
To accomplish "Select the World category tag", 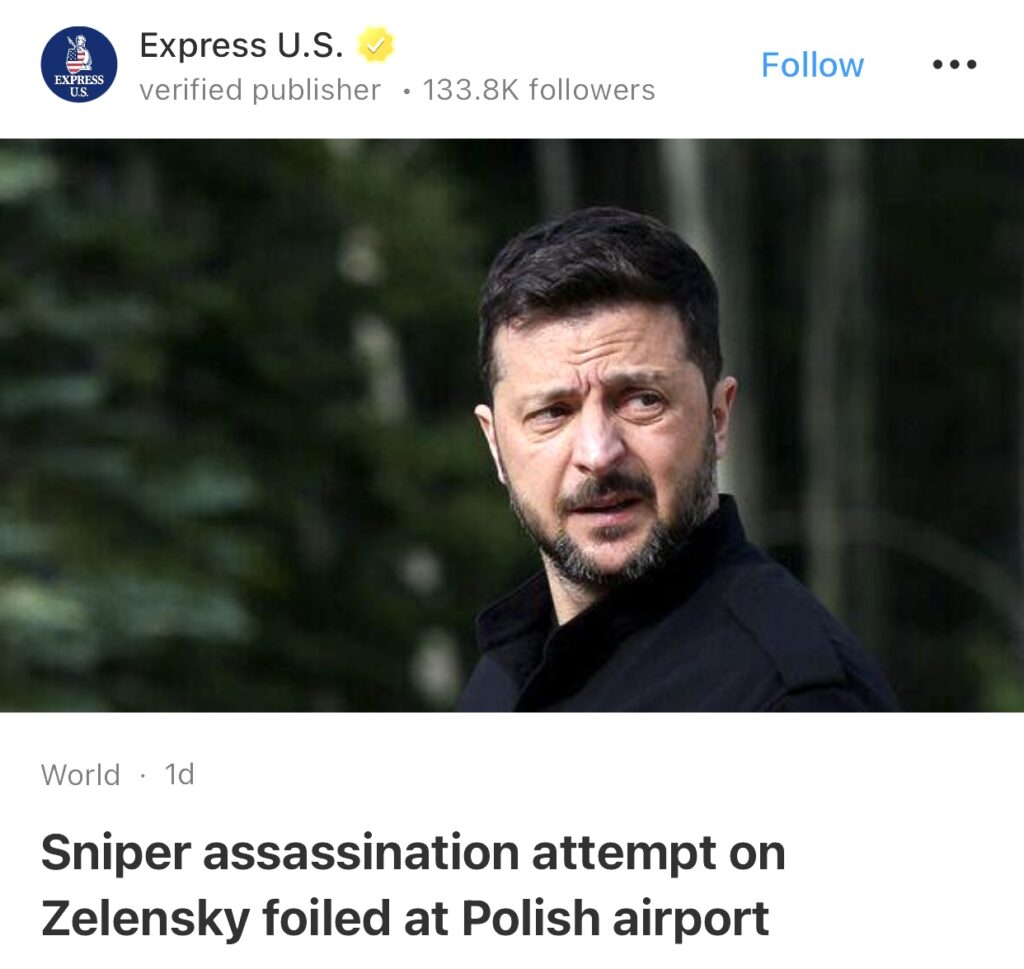I will tap(80, 775).
